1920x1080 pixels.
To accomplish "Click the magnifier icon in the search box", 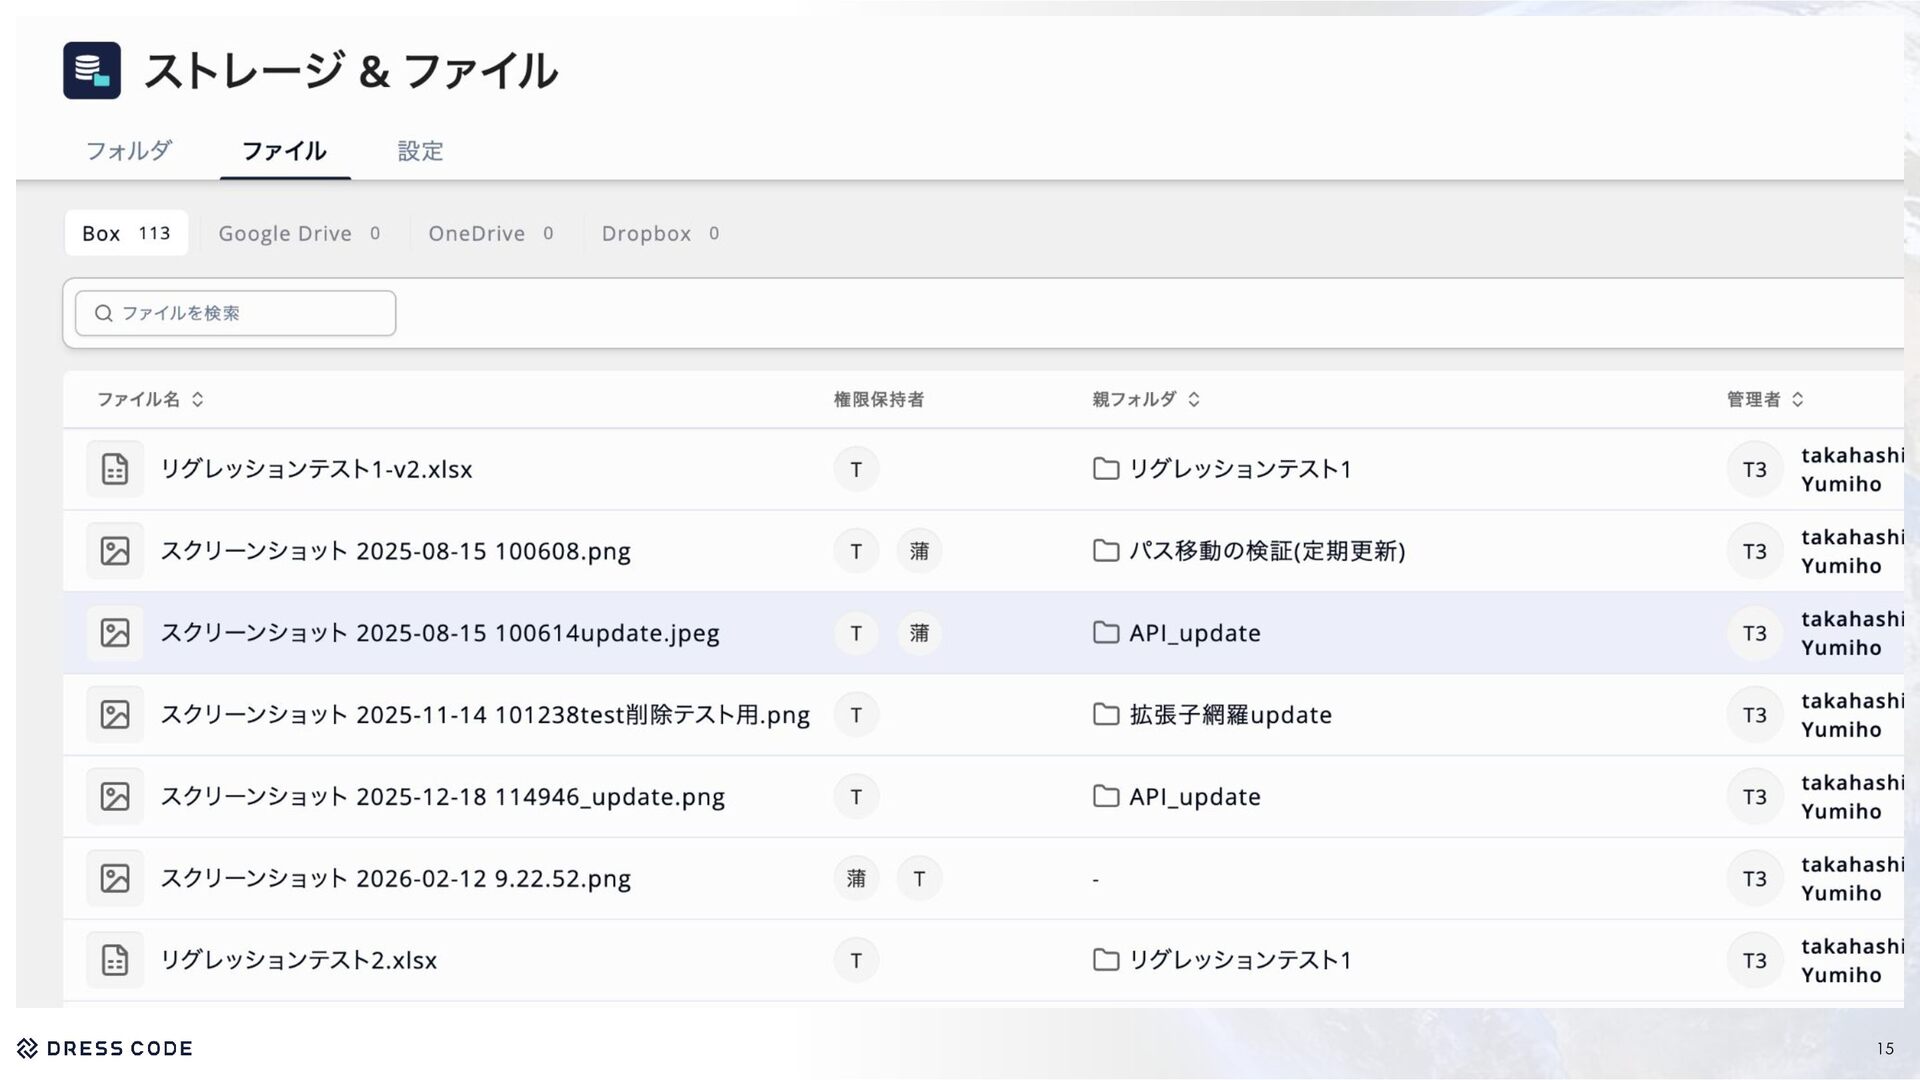I will [x=103, y=314].
